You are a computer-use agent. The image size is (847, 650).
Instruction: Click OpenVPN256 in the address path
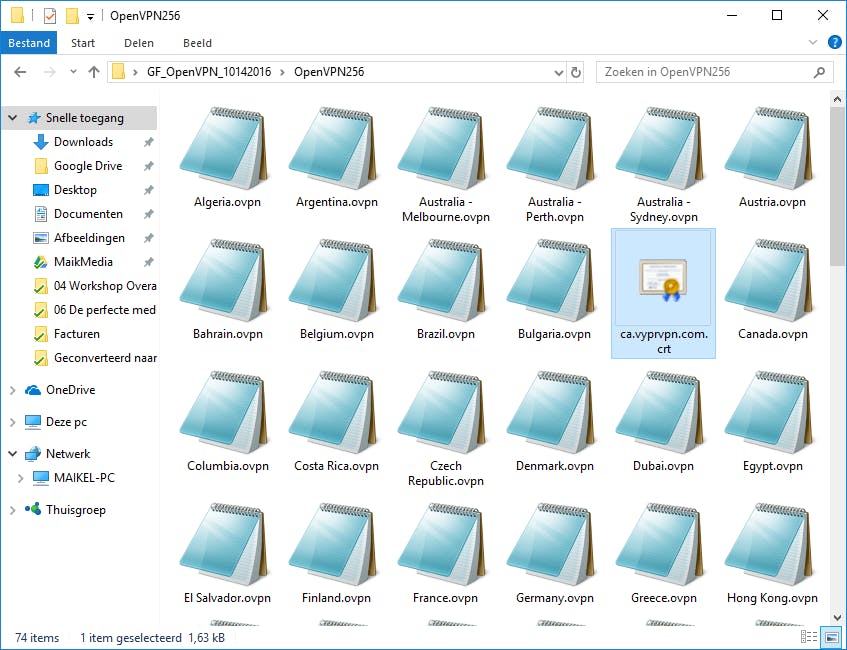pyautogui.click(x=329, y=72)
